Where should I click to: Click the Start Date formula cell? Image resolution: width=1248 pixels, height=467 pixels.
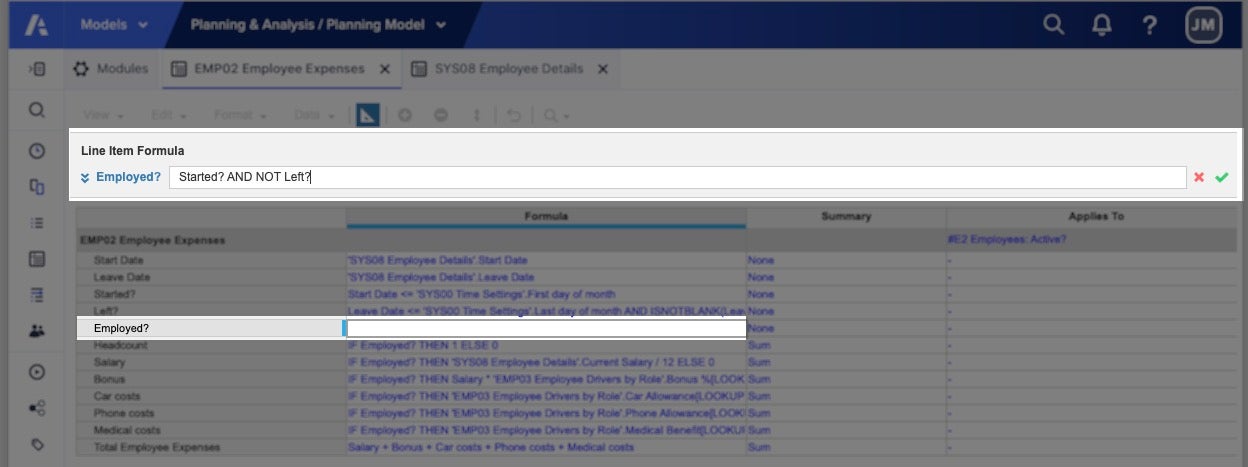546,260
